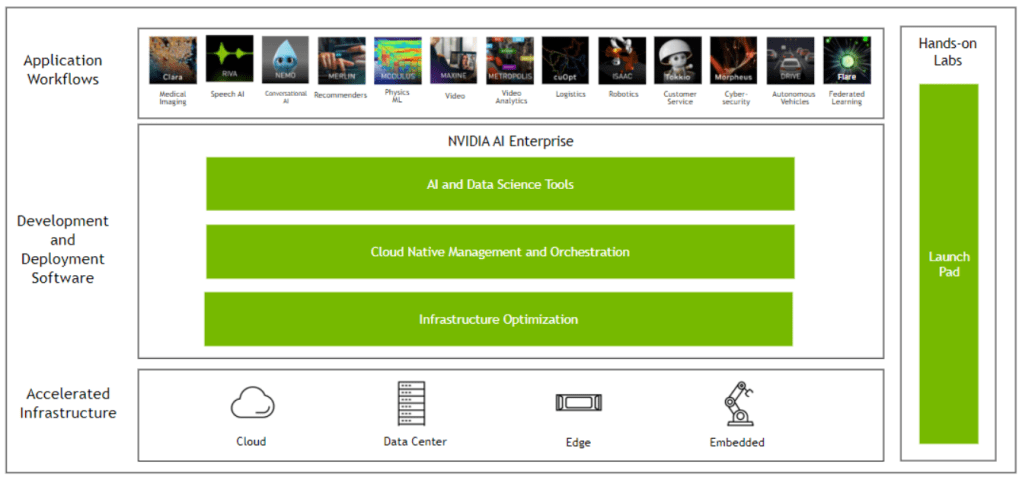1022x480 pixels.
Task: Click the AI and Data Science Tools bar
Action: tap(500, 184)
